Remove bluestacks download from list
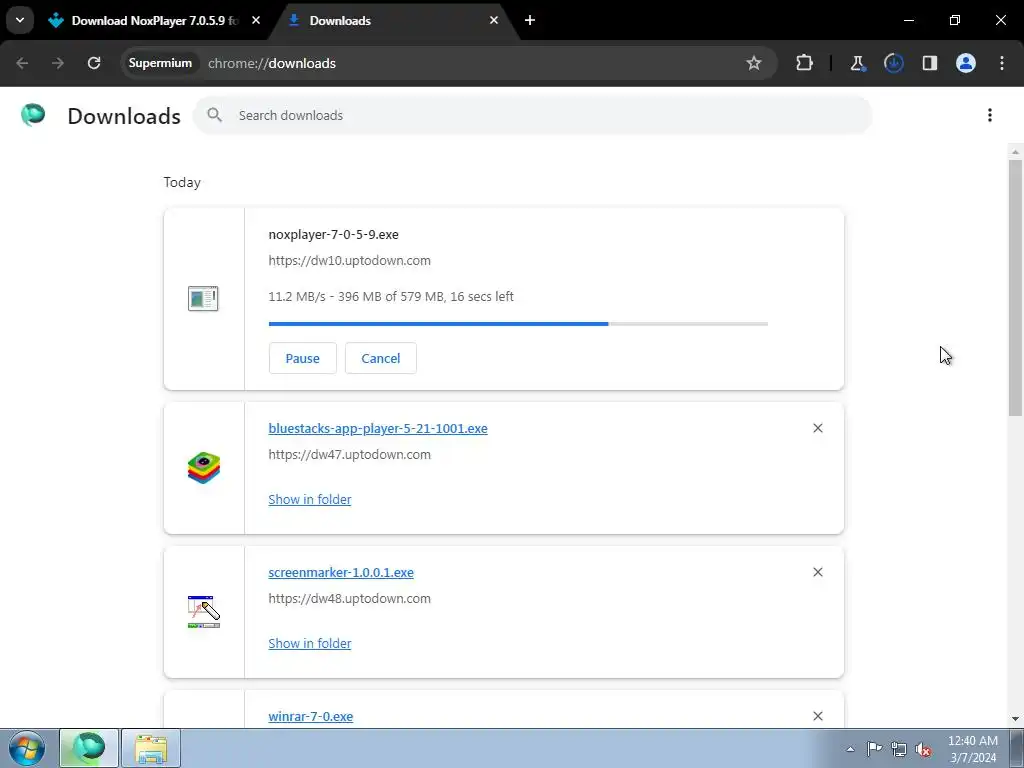Screen dimensions: 1024x768 [x=818, y=428]
